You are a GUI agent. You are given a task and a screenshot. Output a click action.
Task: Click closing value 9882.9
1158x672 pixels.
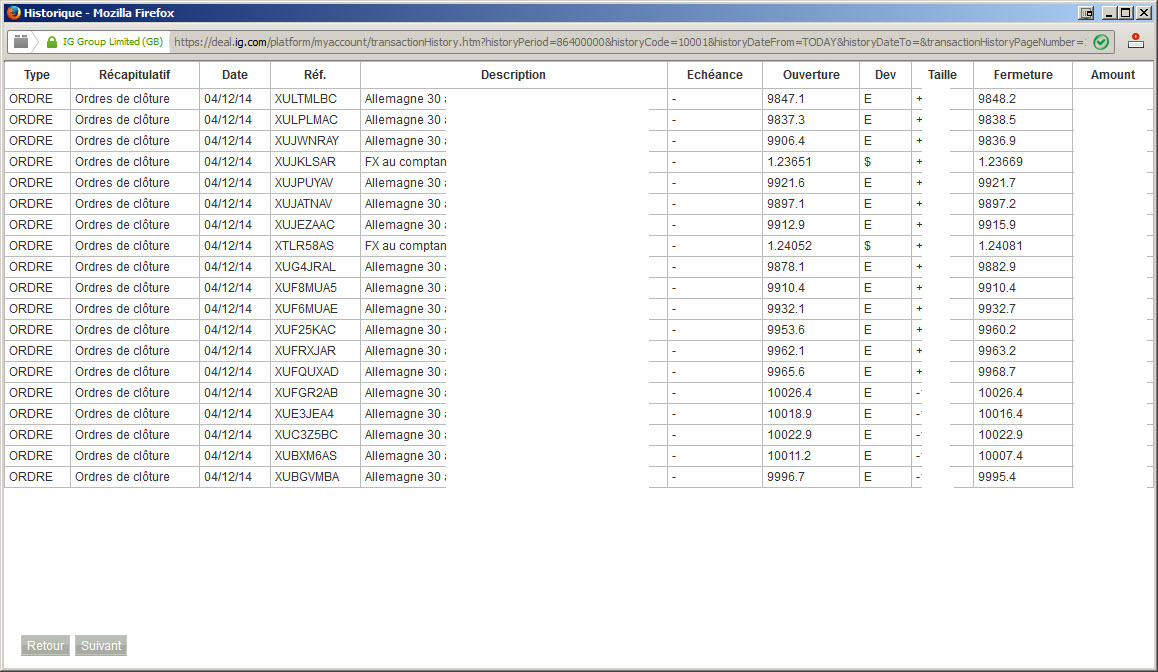(997, 267)
